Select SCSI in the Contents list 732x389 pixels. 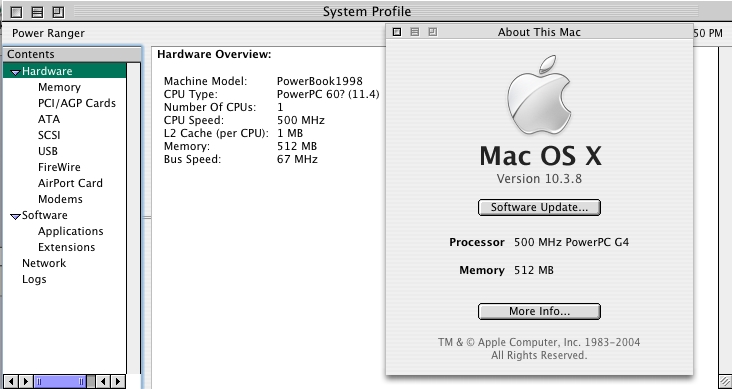click(x=49, y=135)
